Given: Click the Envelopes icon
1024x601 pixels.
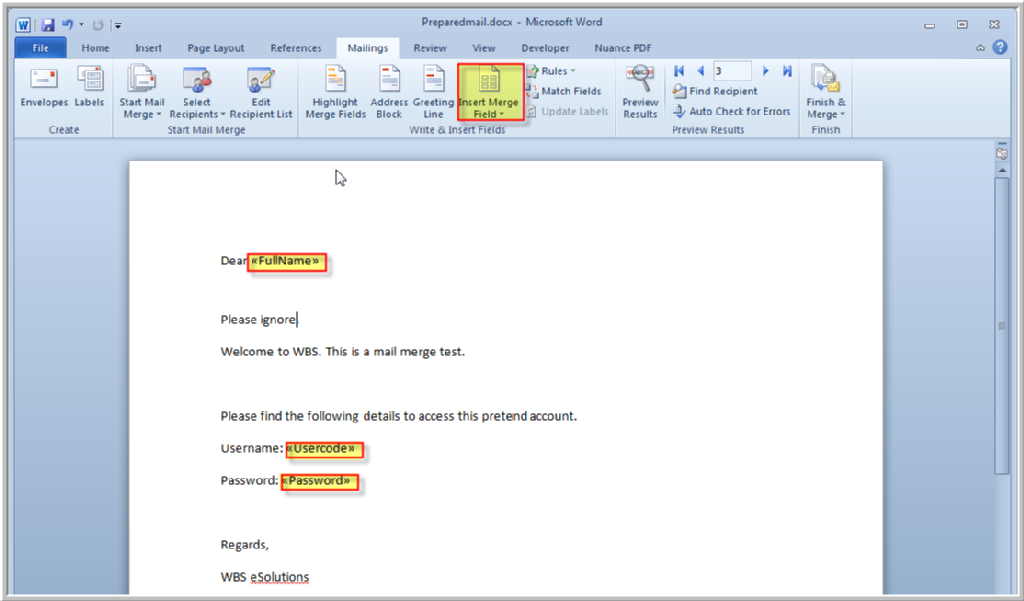Looking at the screenshot, I should [x=44, y=80].
